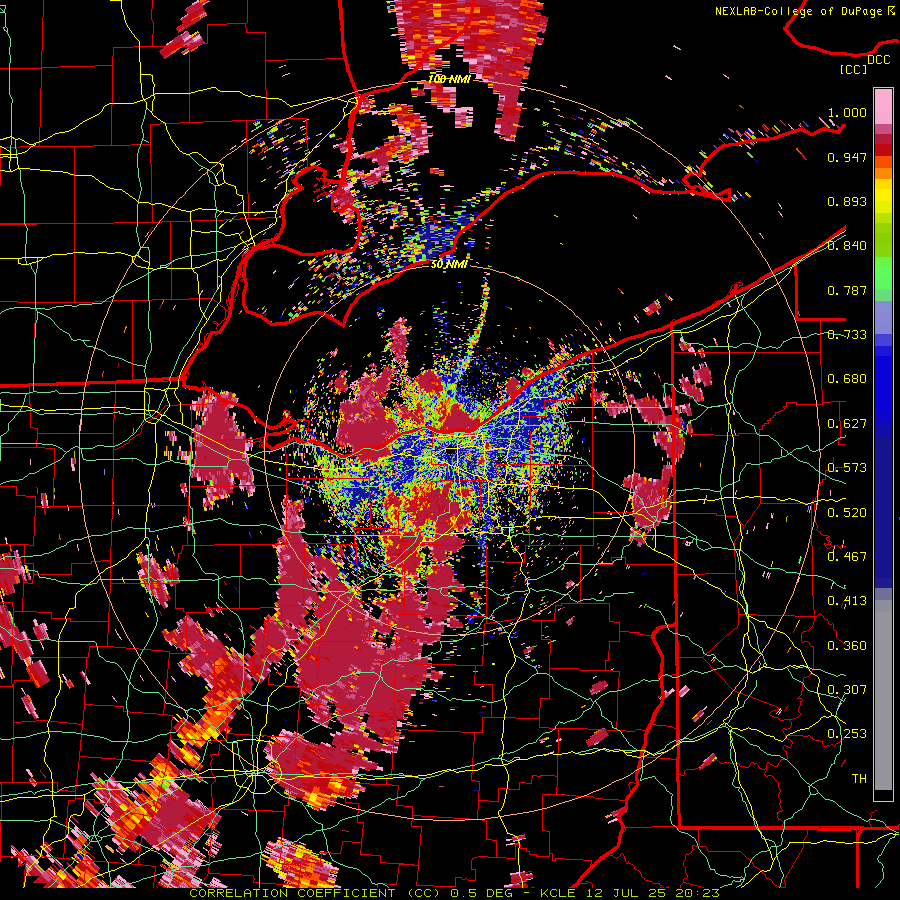Pick the yellow segment of color scale
The height and width of the screenshot is (900, 900).
(x=883, y=196)
